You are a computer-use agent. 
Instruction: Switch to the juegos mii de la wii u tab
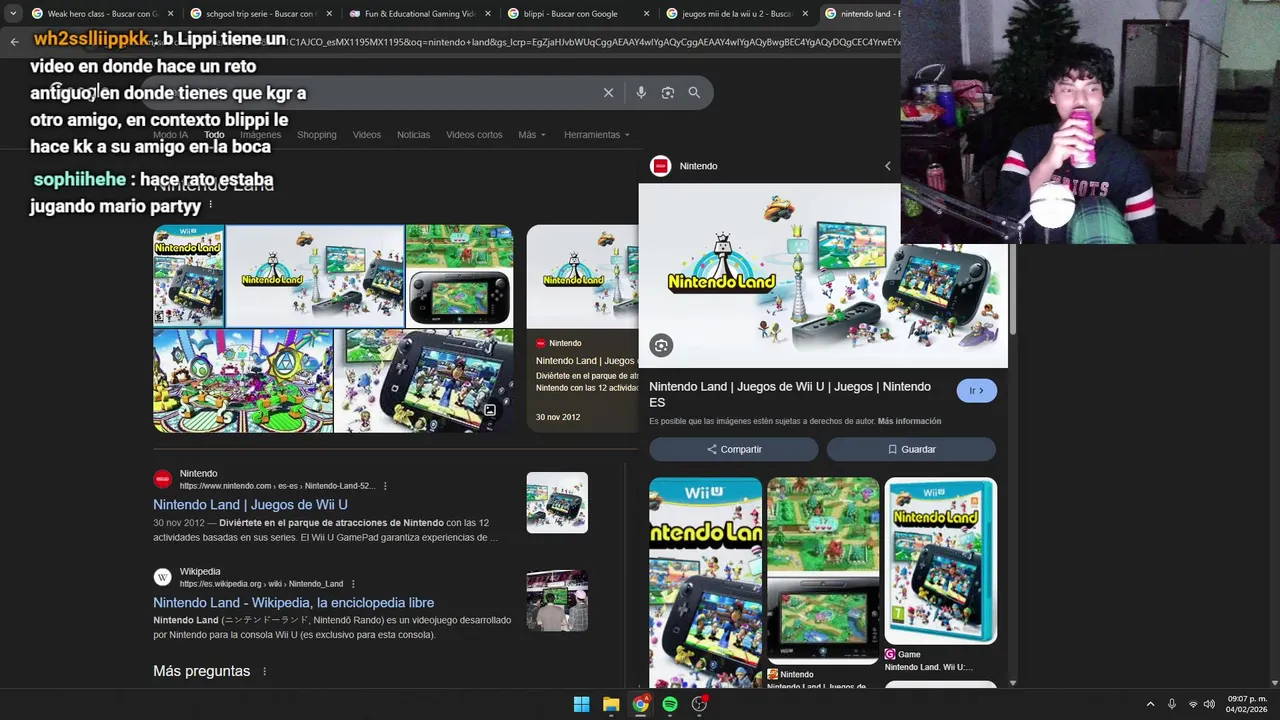(736, 14)
